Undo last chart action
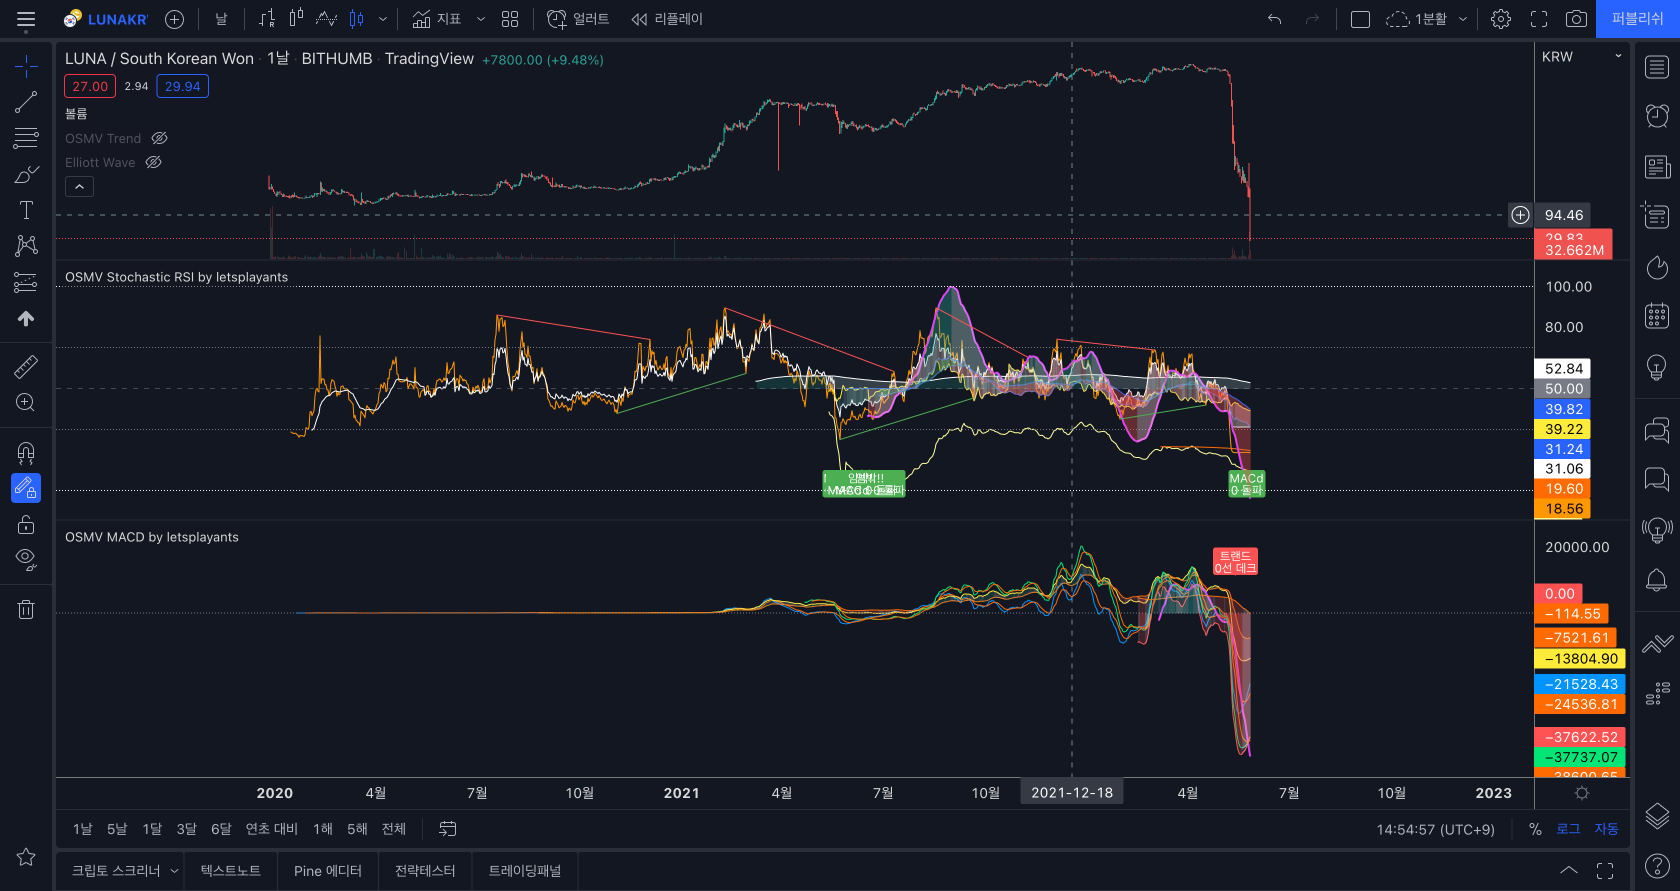Screen dimensions: 1680x891 coord(1274,19)
